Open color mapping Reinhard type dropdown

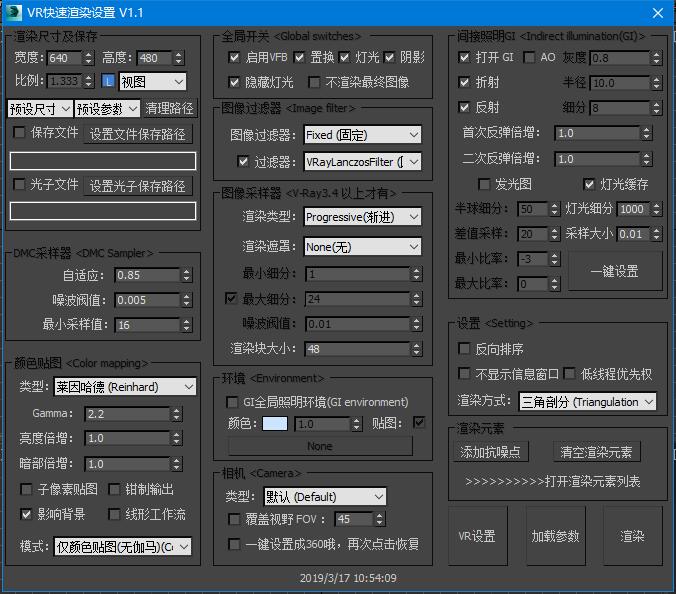pos(125,387)
